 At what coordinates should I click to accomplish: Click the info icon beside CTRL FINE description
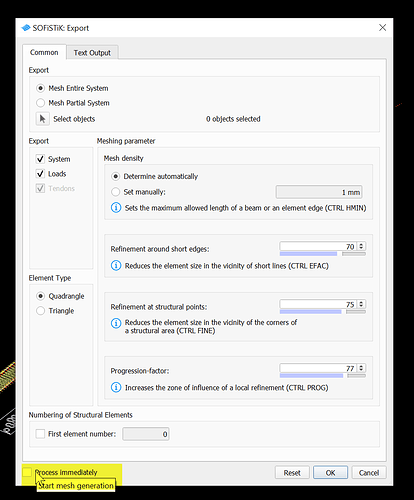click(116, 323)
